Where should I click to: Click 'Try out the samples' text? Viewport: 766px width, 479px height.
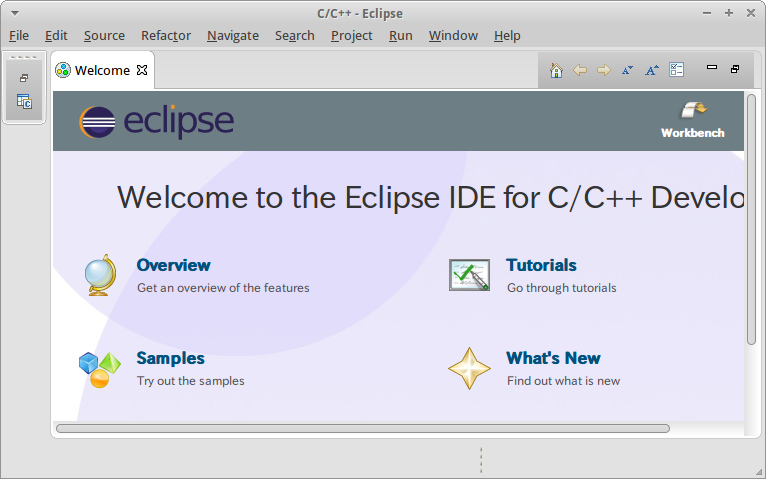click(x=191, y=381)
